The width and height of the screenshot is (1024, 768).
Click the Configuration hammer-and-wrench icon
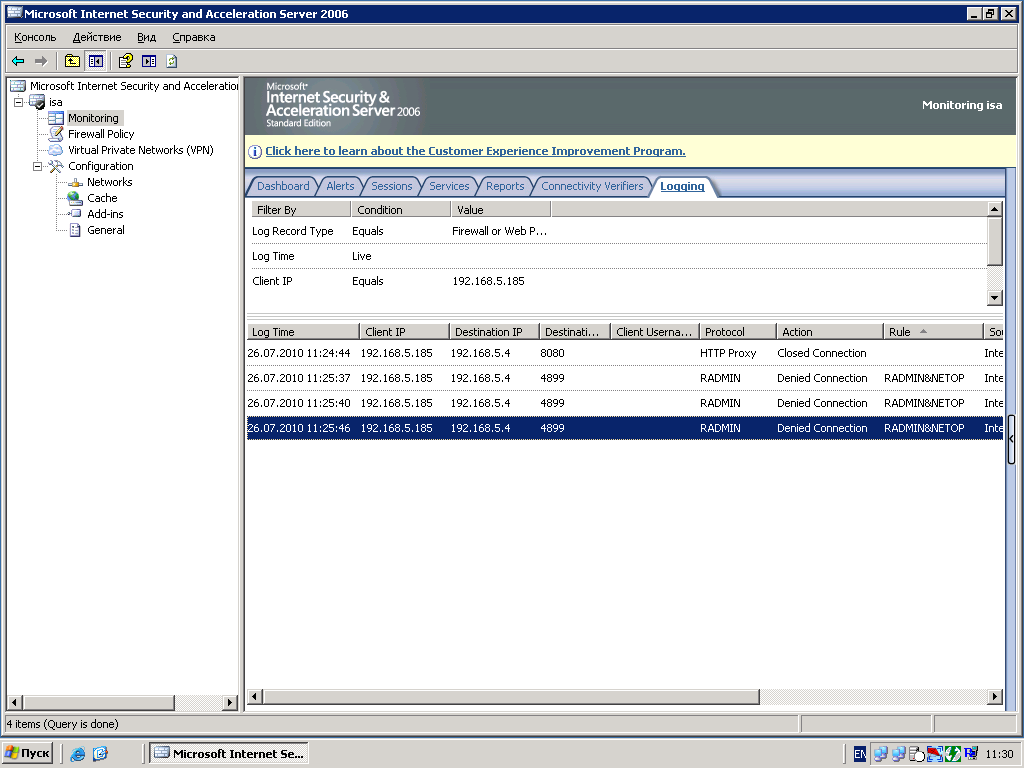[x=56, y=166]
